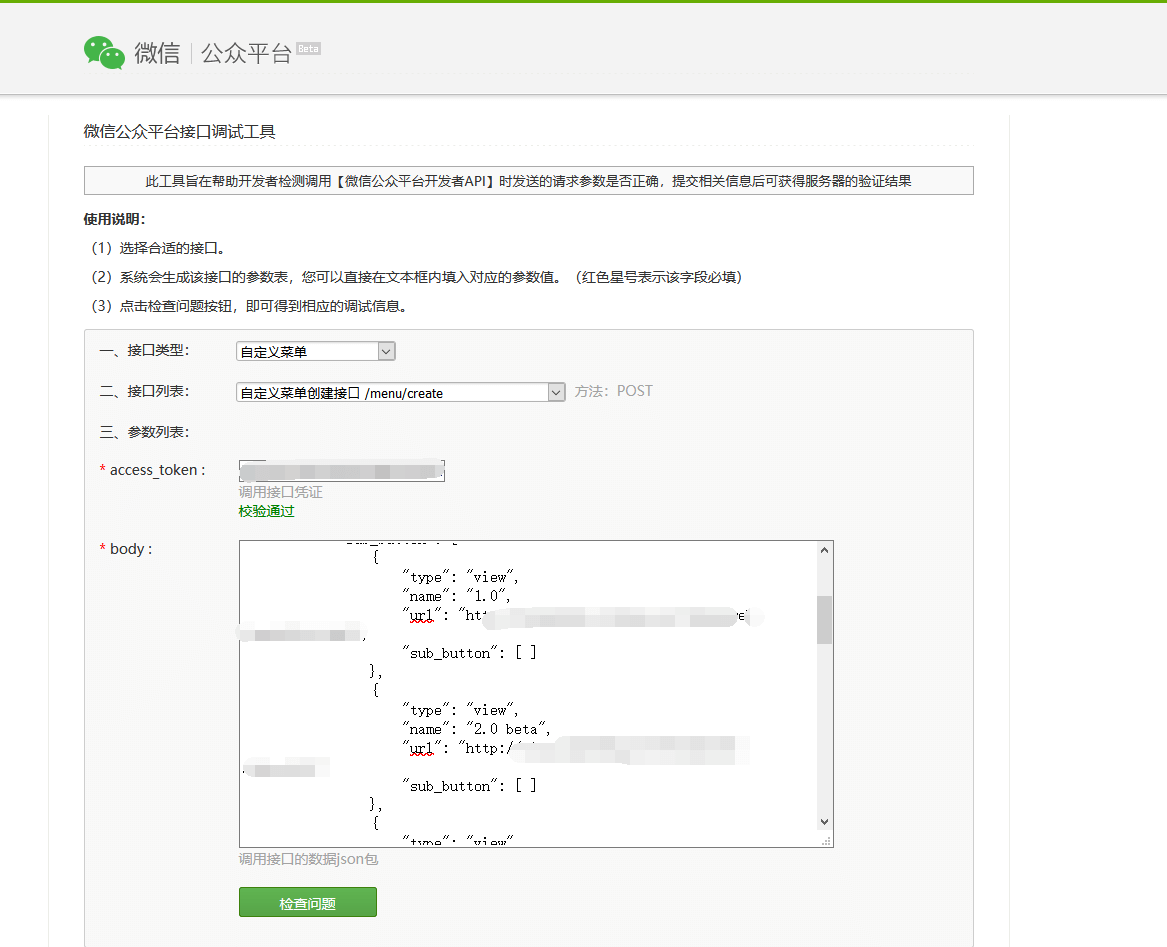Click the 调用接口凭证 hint under access_token
1167x947 pixels.
tap(280, 493)
